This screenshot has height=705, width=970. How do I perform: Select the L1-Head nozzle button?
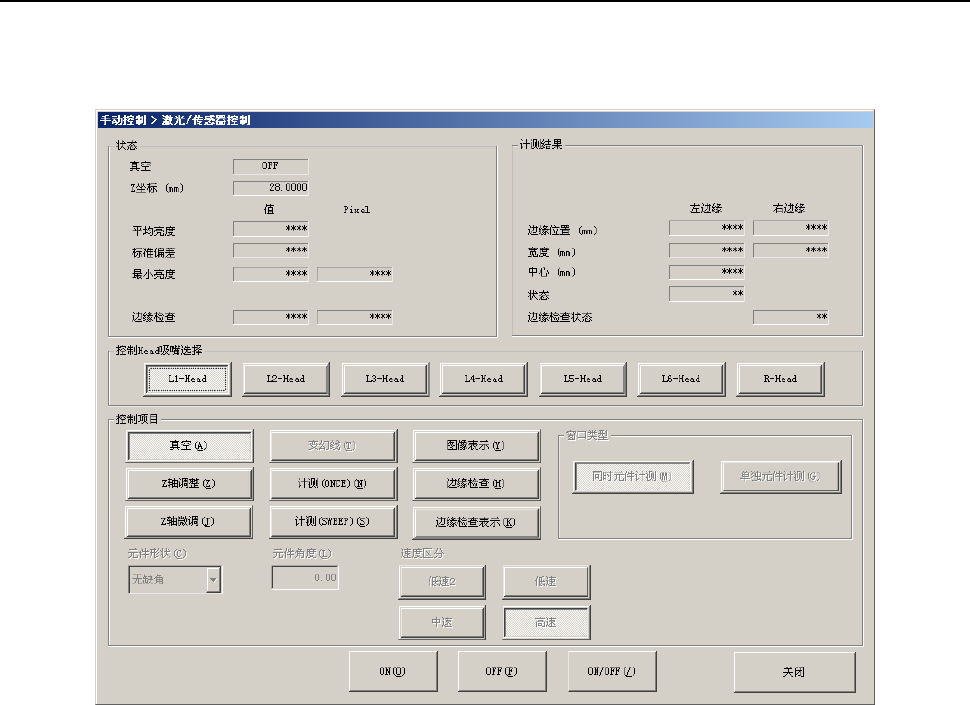(188, 379)
